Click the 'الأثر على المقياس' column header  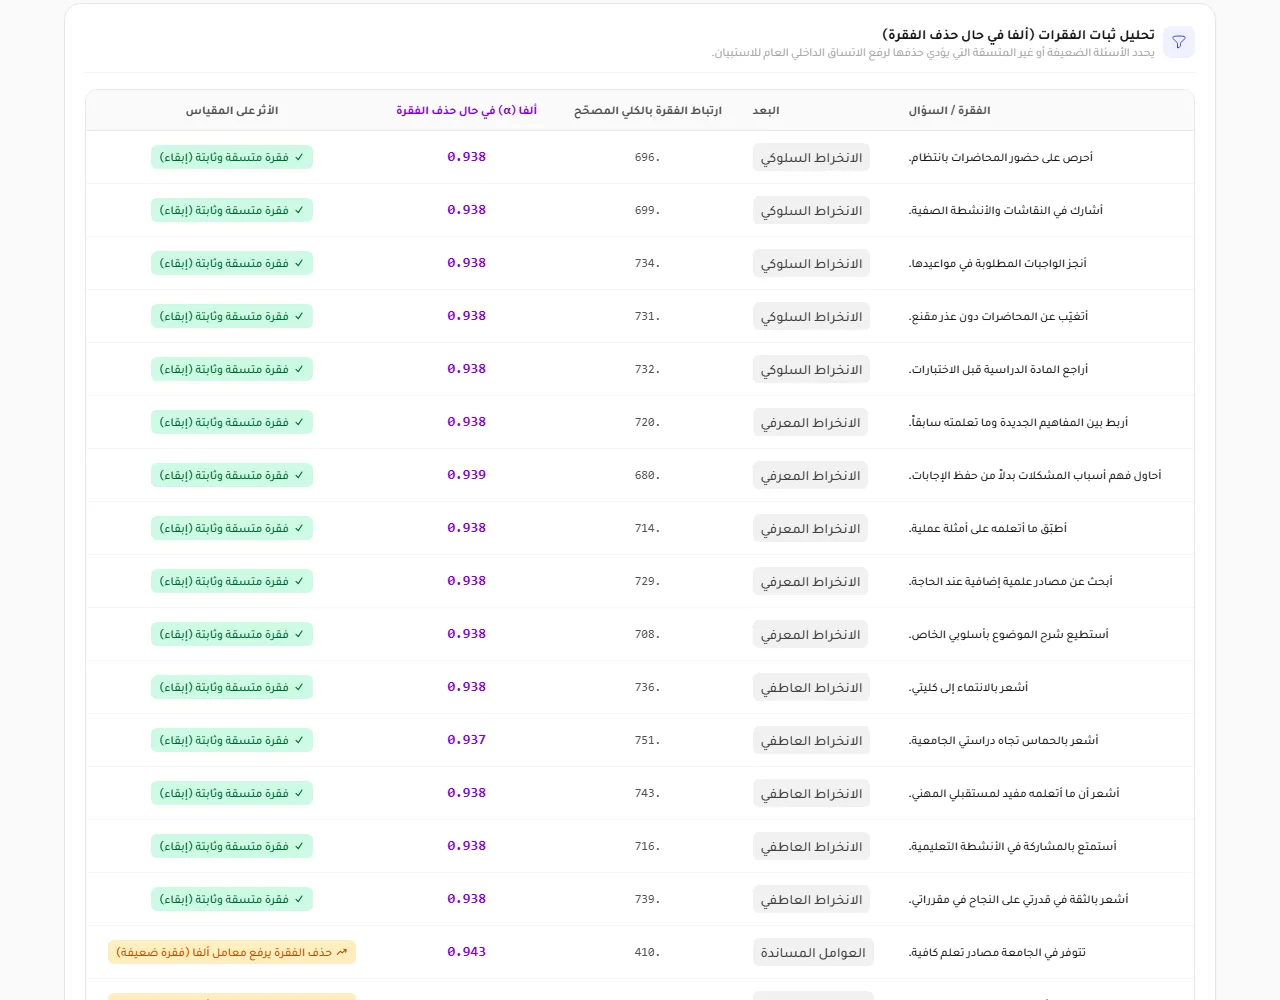[232, 110]
